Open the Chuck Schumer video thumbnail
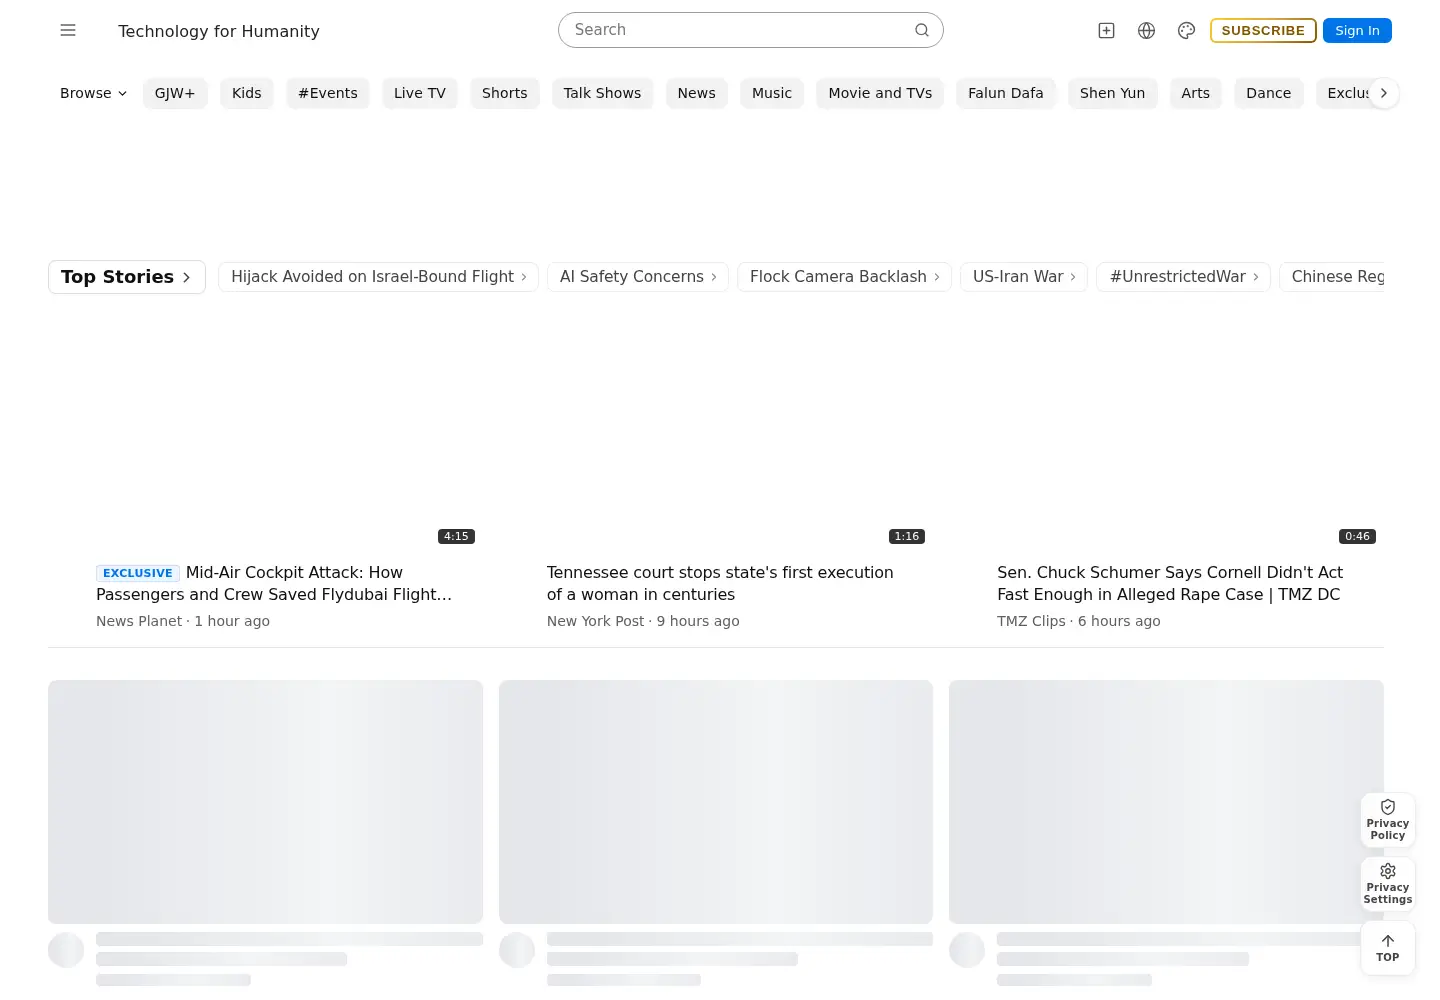Image resolution: width=1440 pixels, height=1000 pixels. pos(1166,430)
